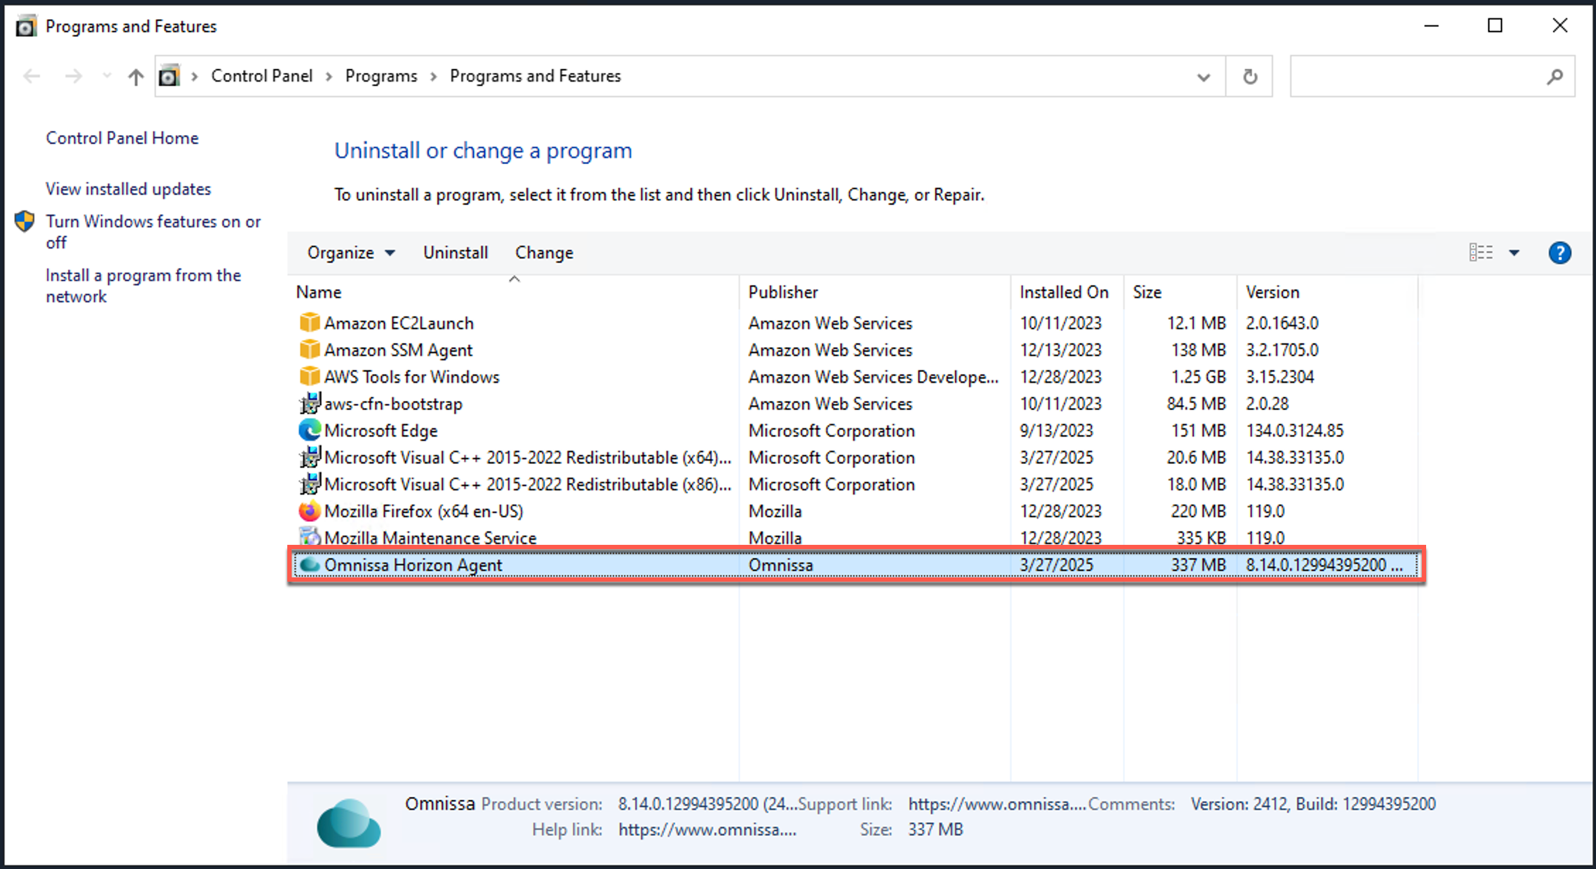
Task: Open the view options dropdown arrow
Action: coord(1514,253)
